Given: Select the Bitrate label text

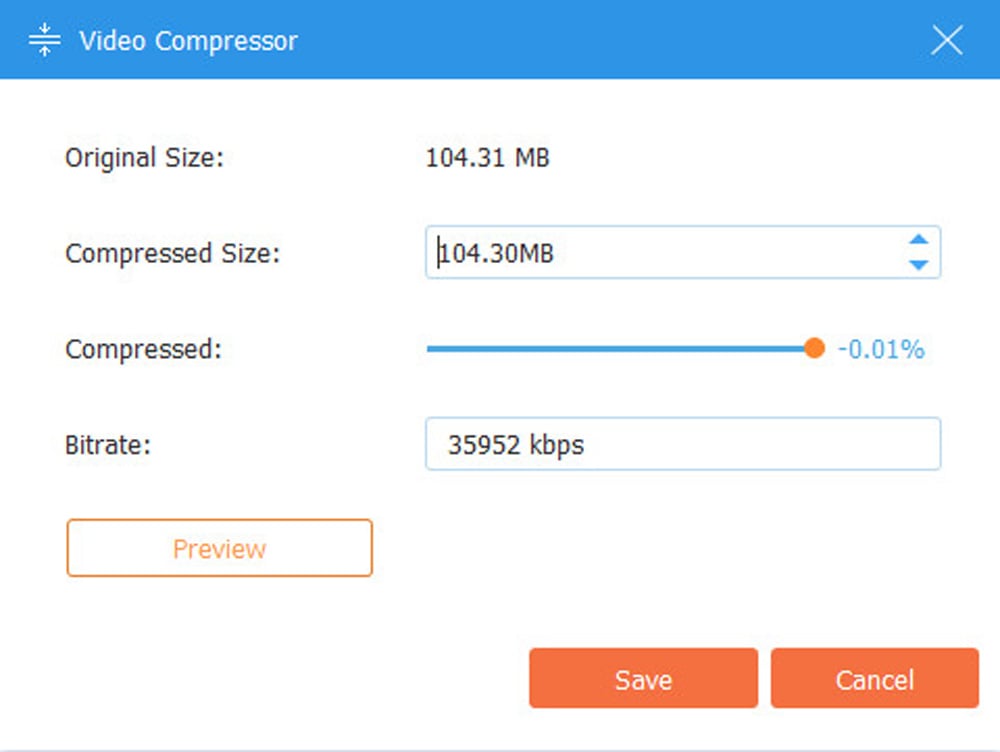Looking at the screenshot, I should [108, 445].
